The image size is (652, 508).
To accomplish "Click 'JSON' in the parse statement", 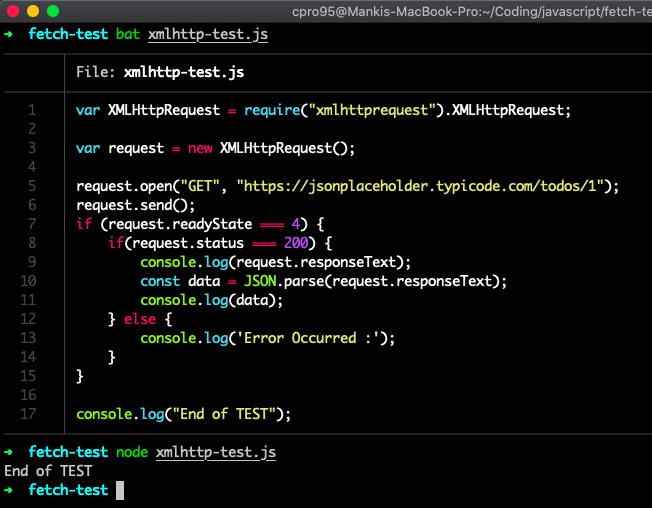I will point(260,281).
